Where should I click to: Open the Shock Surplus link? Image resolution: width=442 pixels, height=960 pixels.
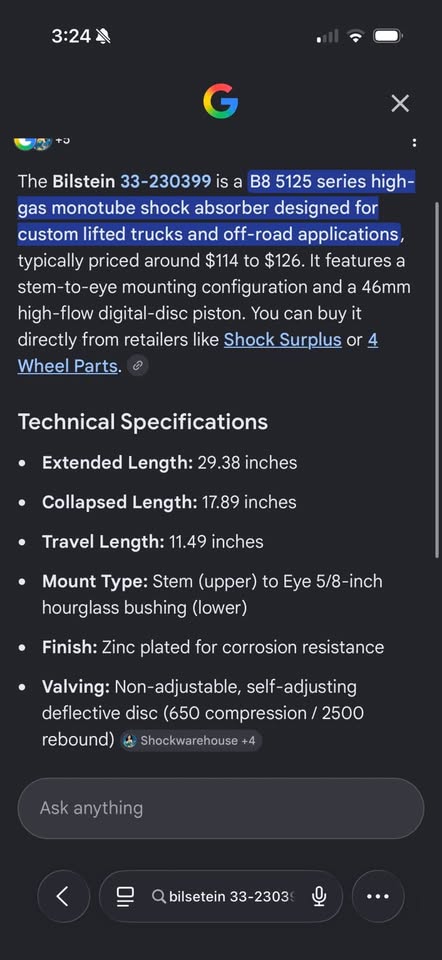click(282, 340)
